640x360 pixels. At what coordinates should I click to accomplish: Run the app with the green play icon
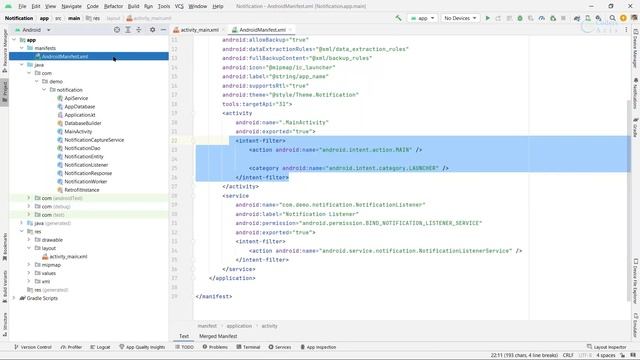coord(487,18)
